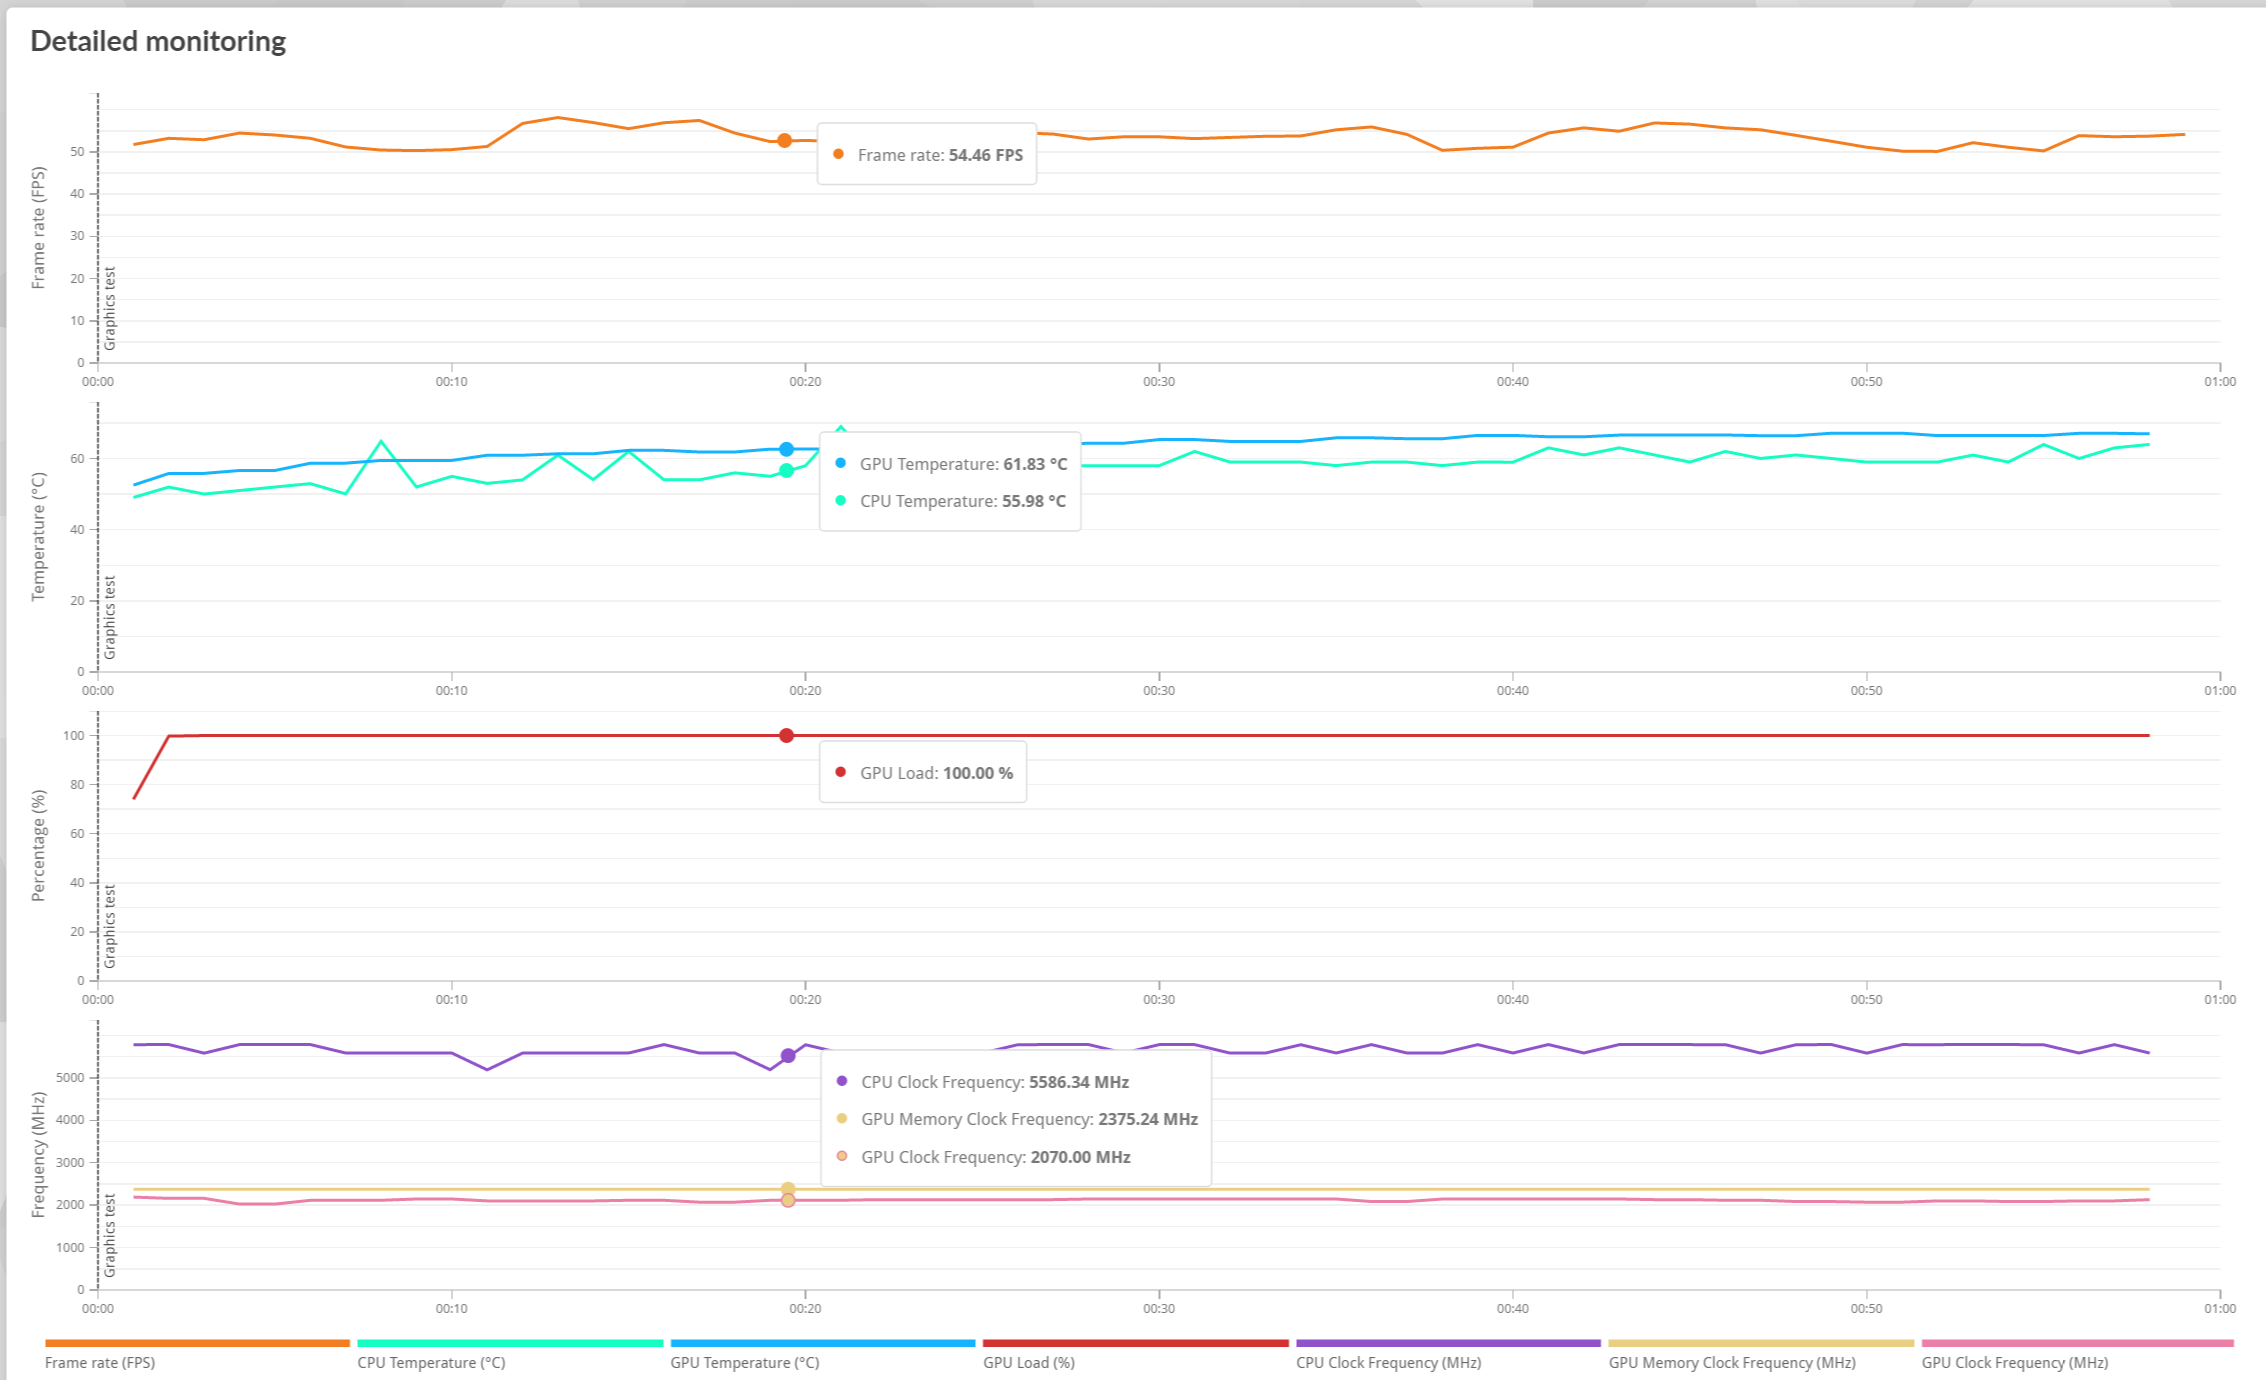Click the Detailed monitoring heading
Image resolution: width=2266 pixels, height=1380 pixels.
[x=158, y=41]
